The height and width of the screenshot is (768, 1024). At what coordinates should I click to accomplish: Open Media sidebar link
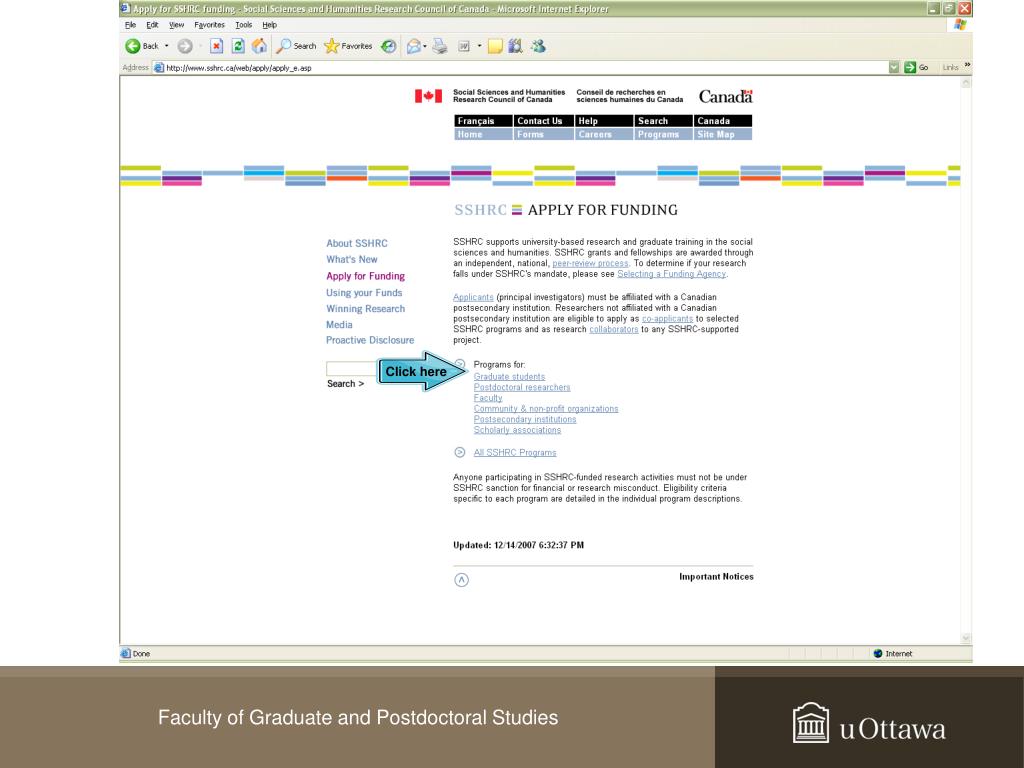(x=339, y=325)
